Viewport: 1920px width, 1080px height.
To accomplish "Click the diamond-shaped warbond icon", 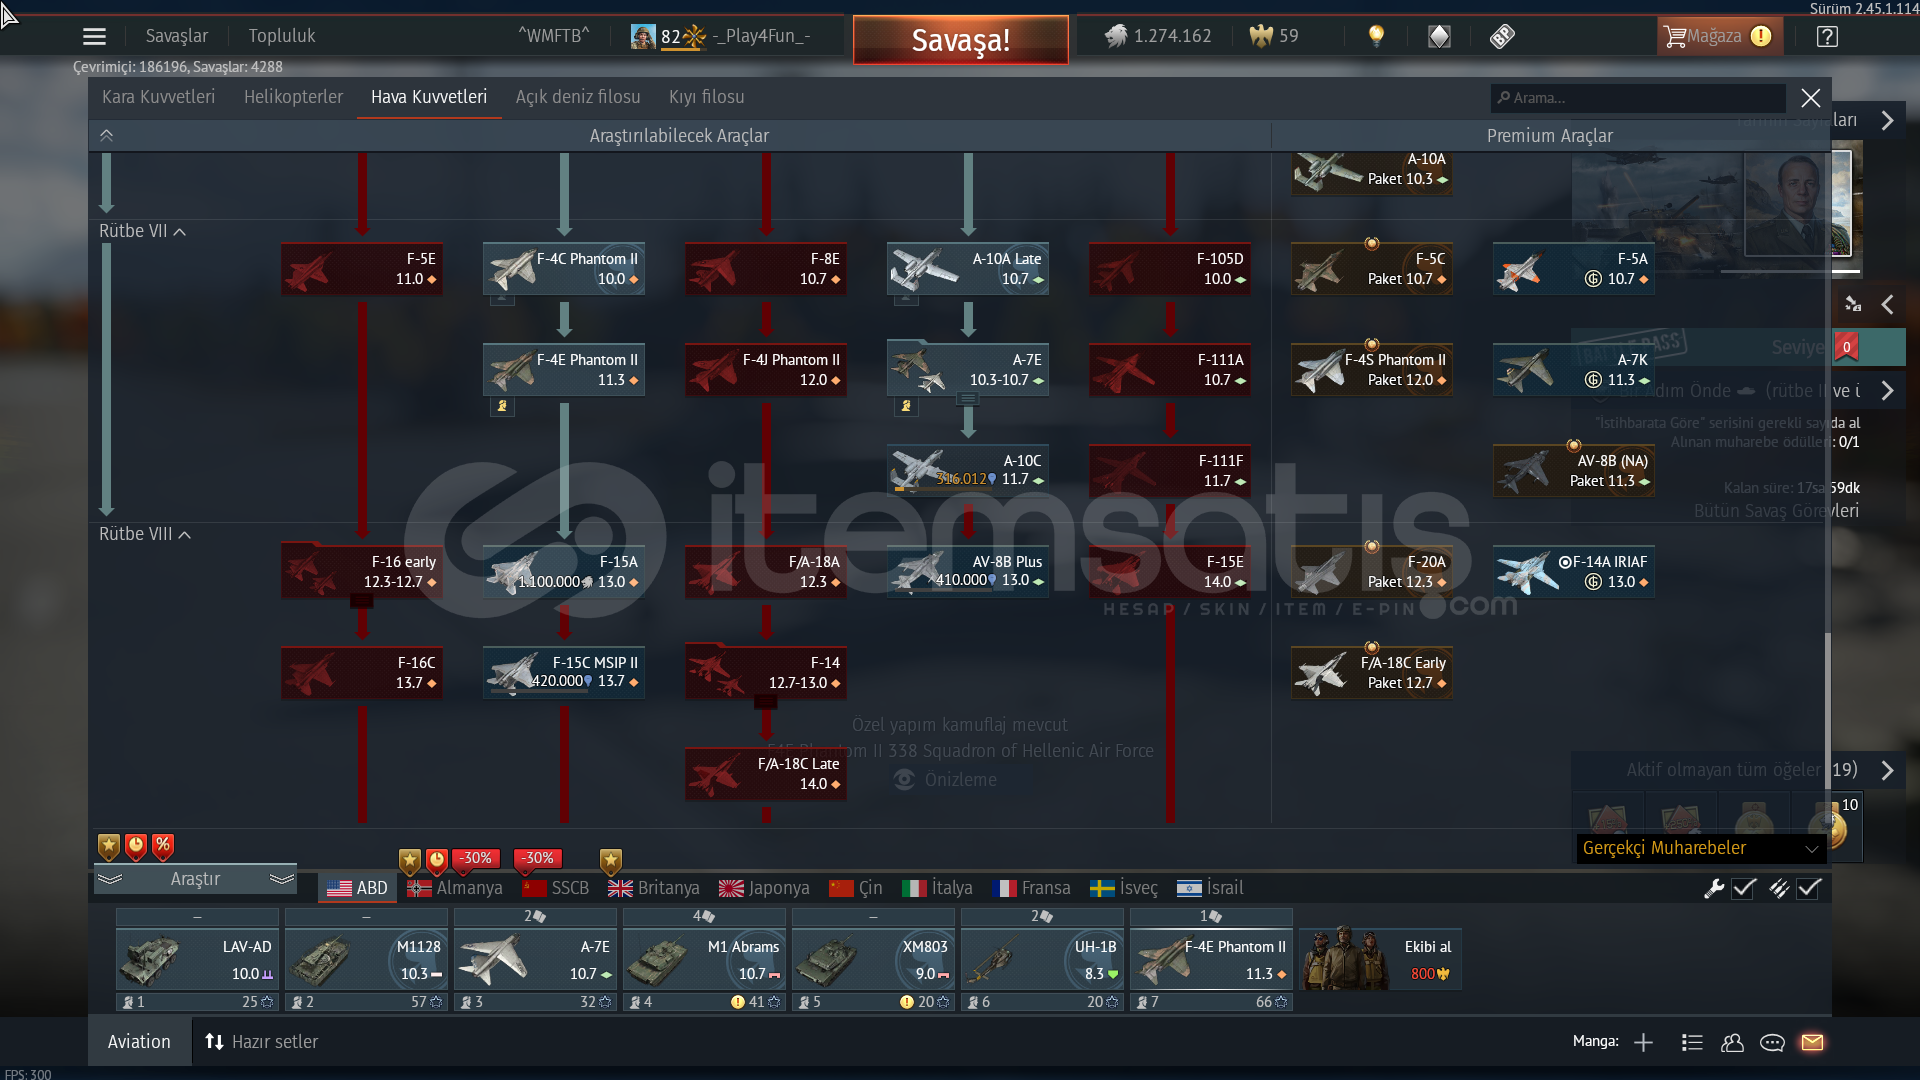I will 1439,37.
